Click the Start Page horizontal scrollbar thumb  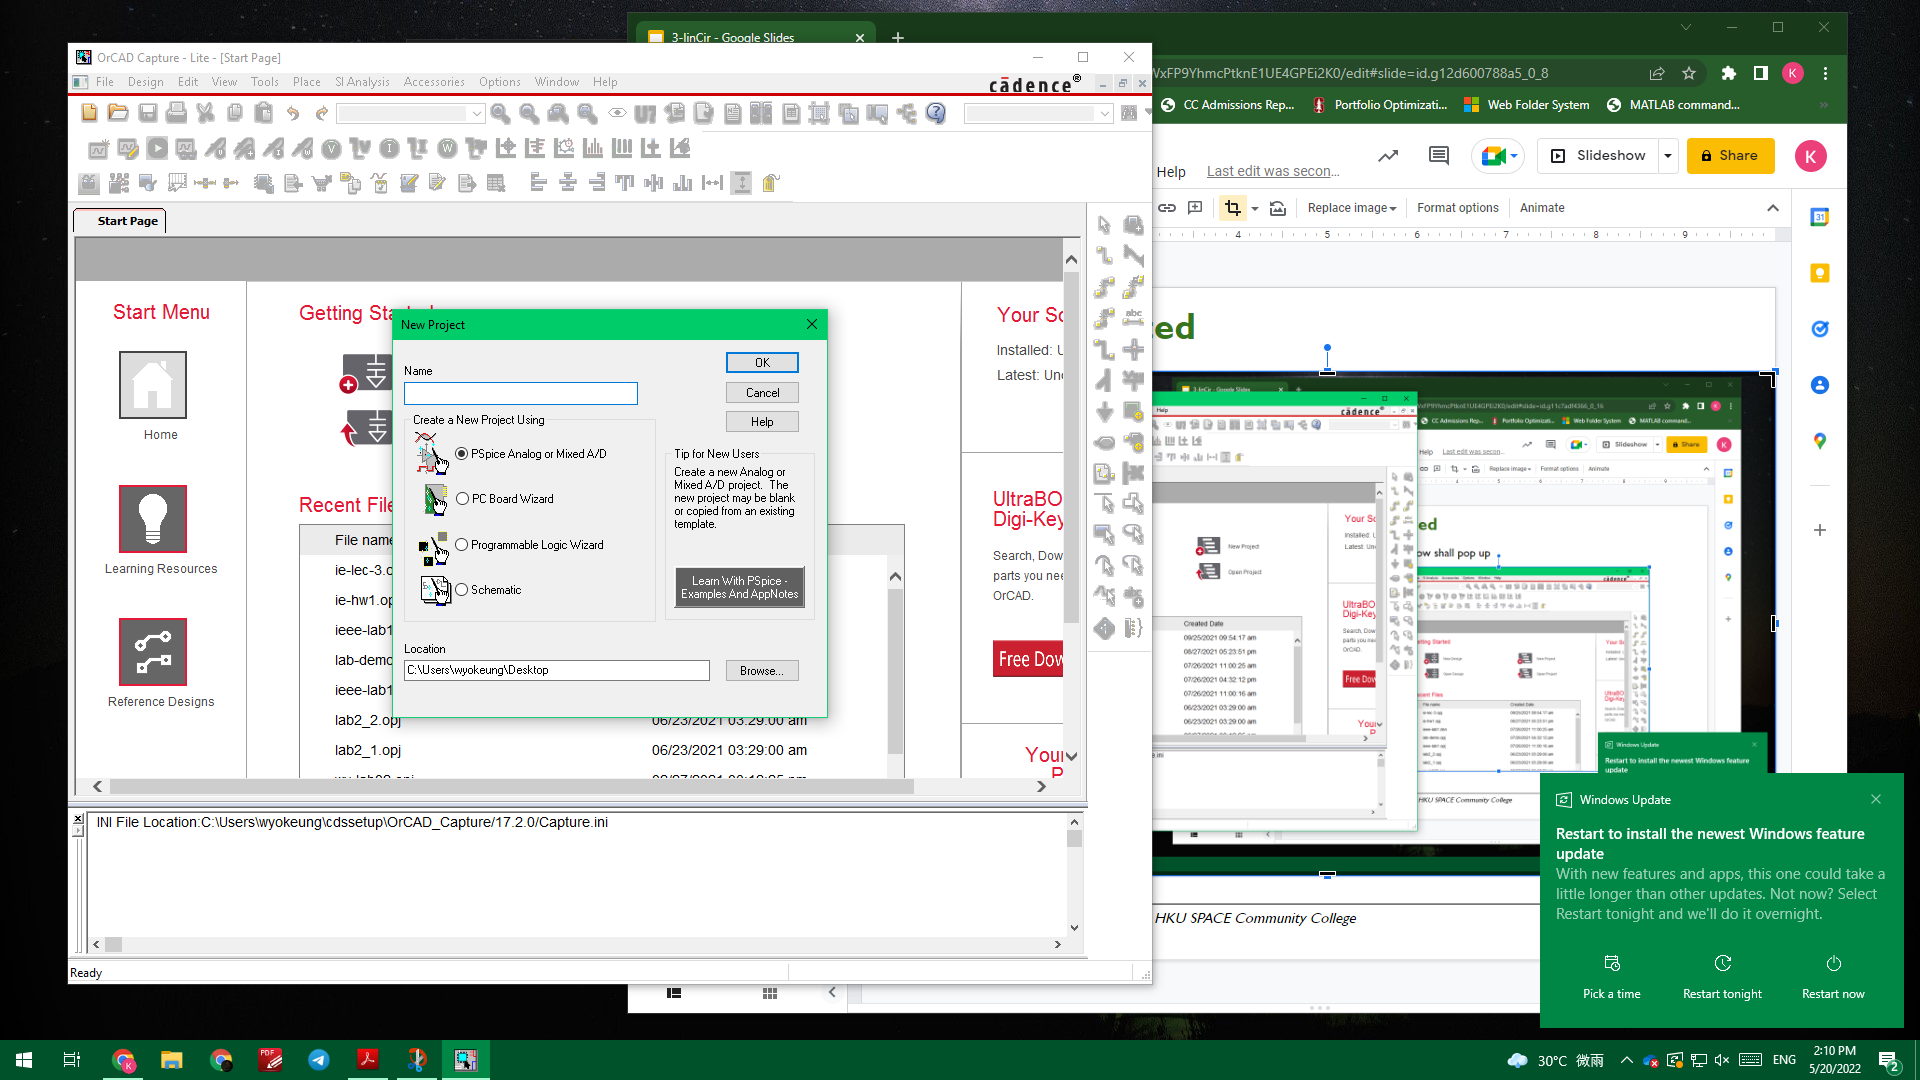(512, 787)
